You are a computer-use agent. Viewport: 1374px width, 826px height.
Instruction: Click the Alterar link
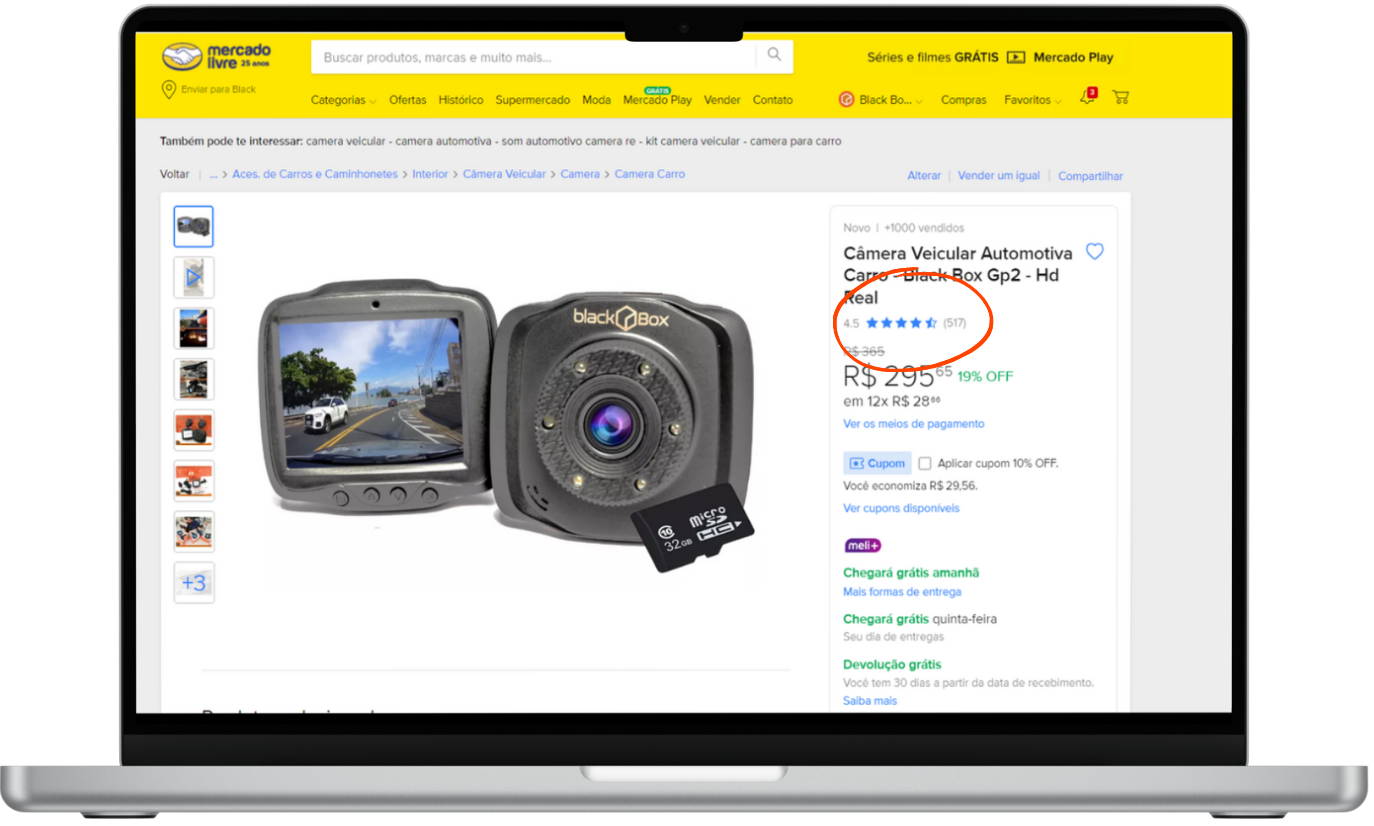[x=924, y=176]
